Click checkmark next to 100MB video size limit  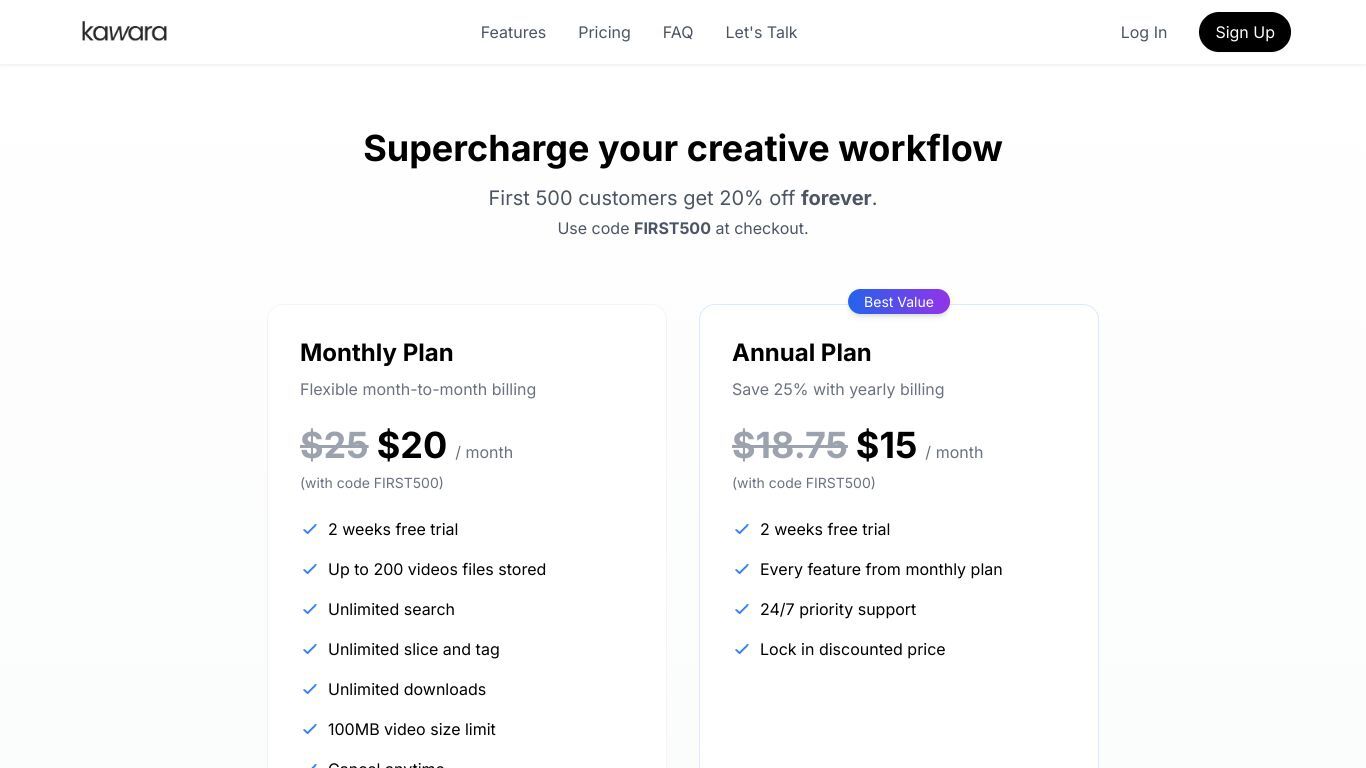click(310, 729)
